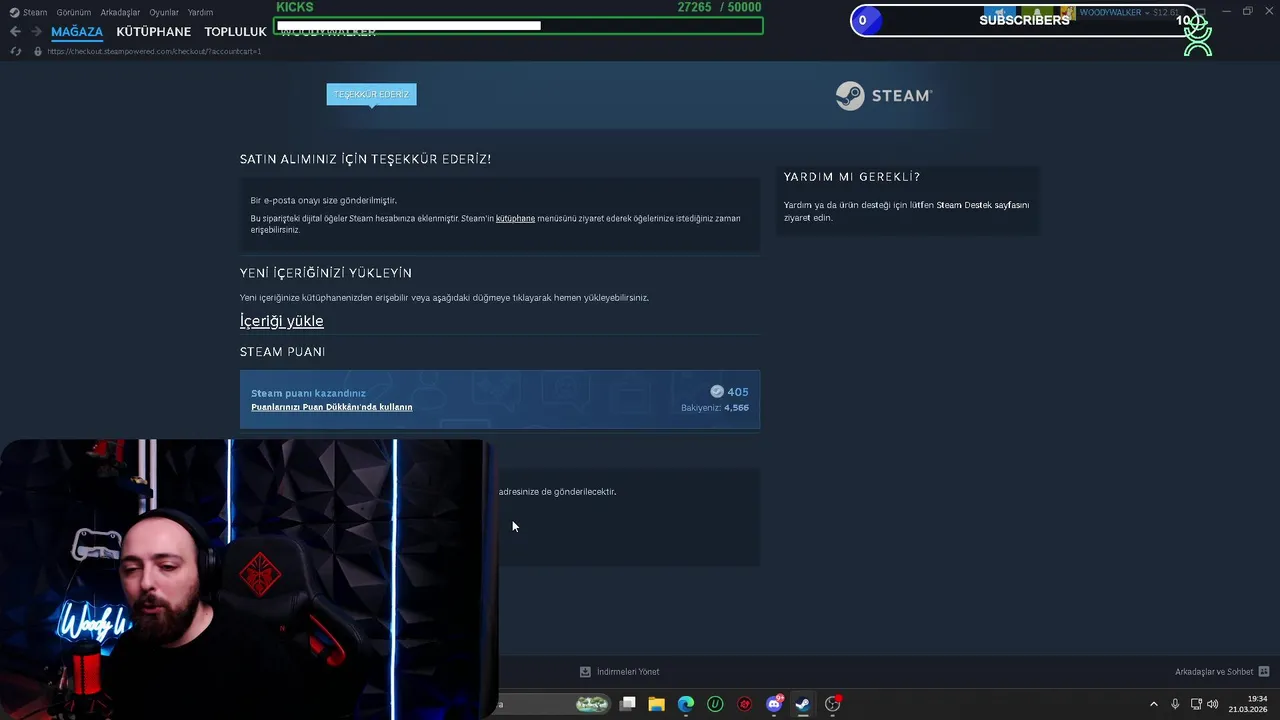The image size is (1280, 720).
Task: Open the Yardım menu
Action: click(x=200, y=12)
